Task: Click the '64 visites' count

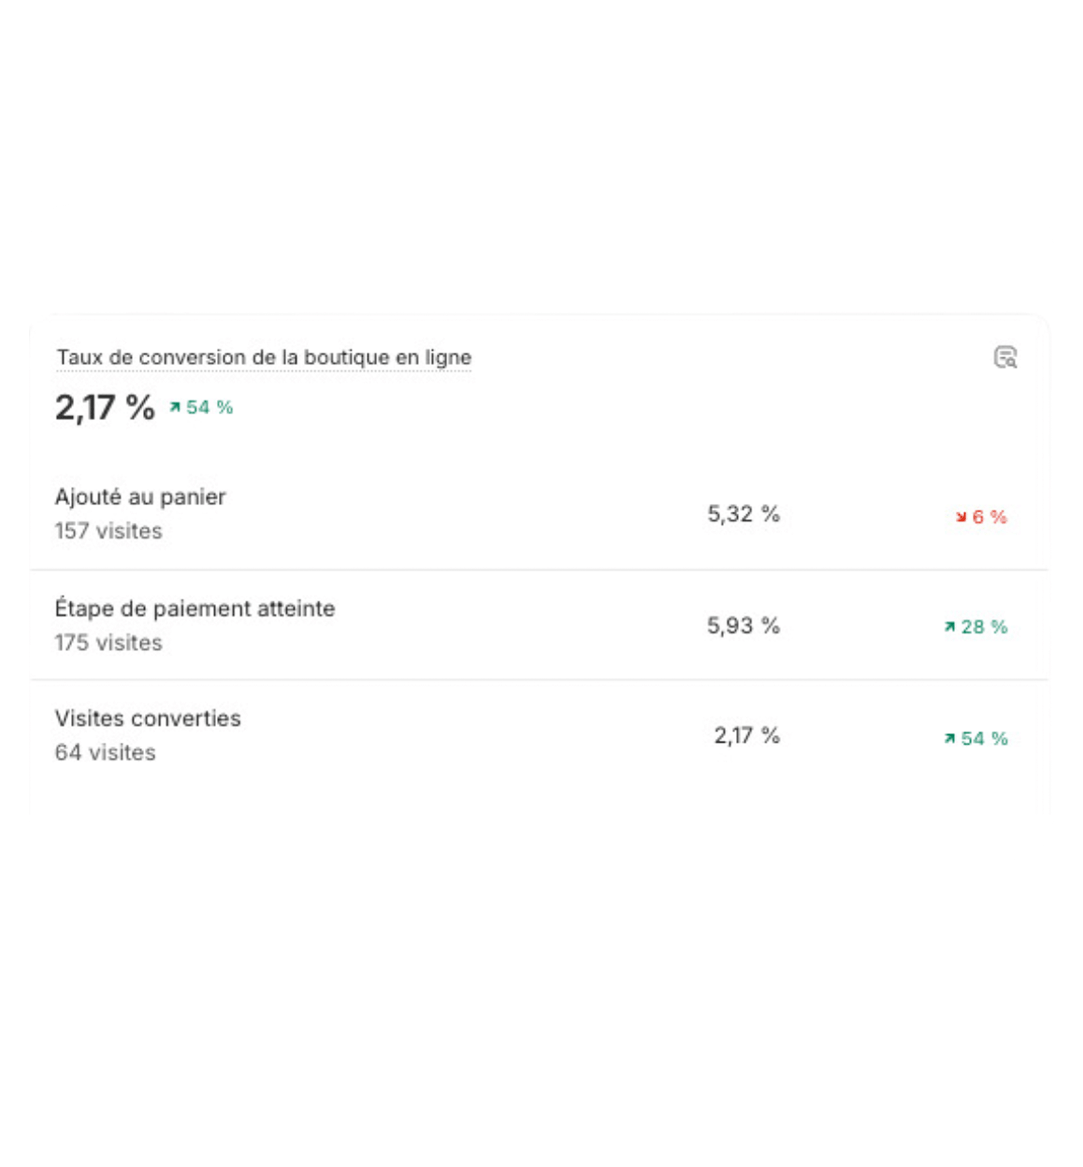Action: [x=105, y=752]
